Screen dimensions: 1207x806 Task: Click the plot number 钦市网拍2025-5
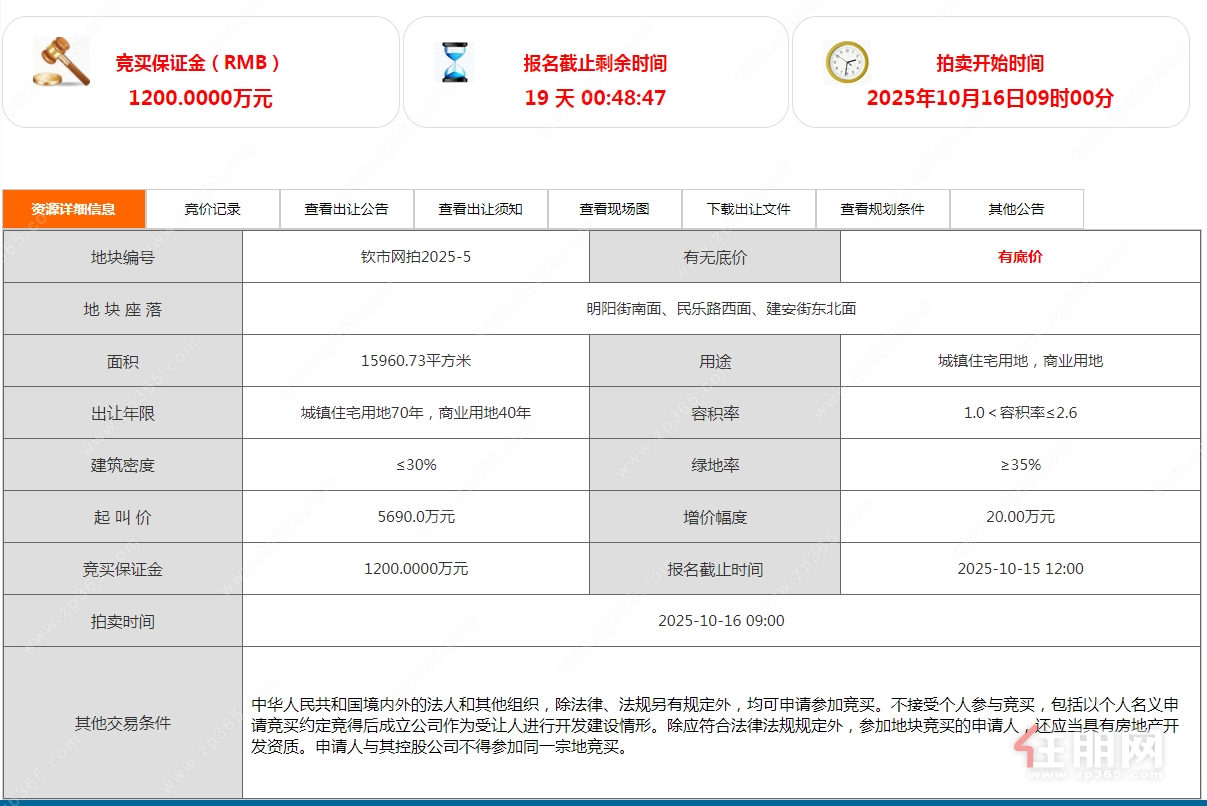tap(416, 257)
